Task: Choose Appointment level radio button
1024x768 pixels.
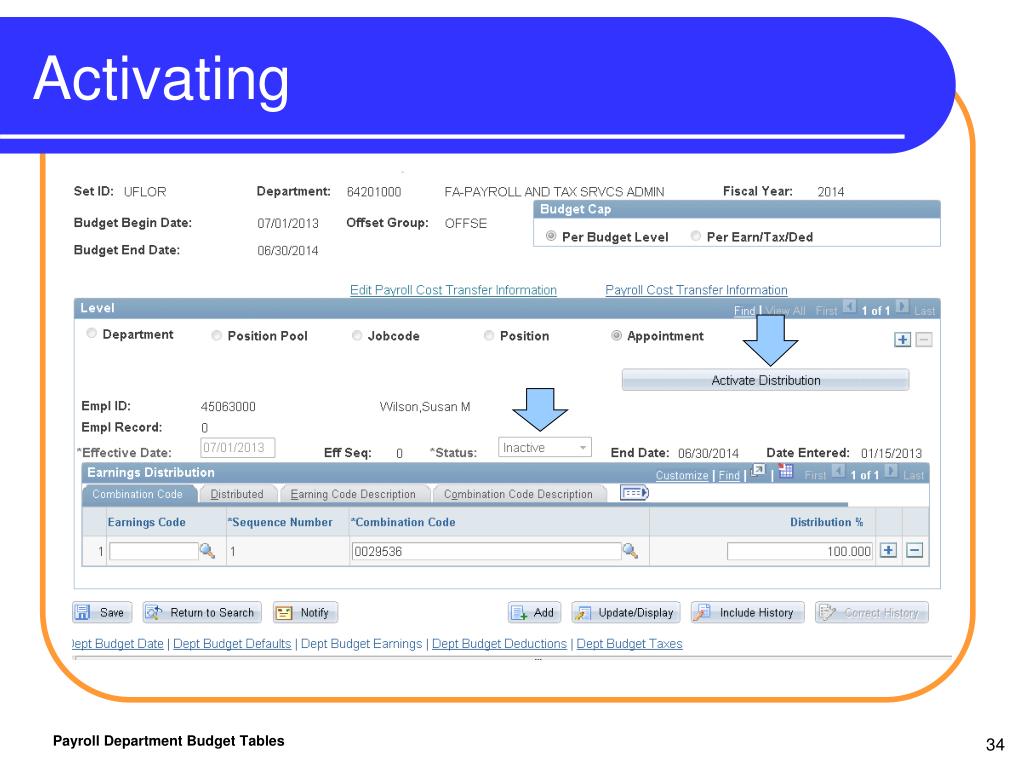Action: pos(616,335)
